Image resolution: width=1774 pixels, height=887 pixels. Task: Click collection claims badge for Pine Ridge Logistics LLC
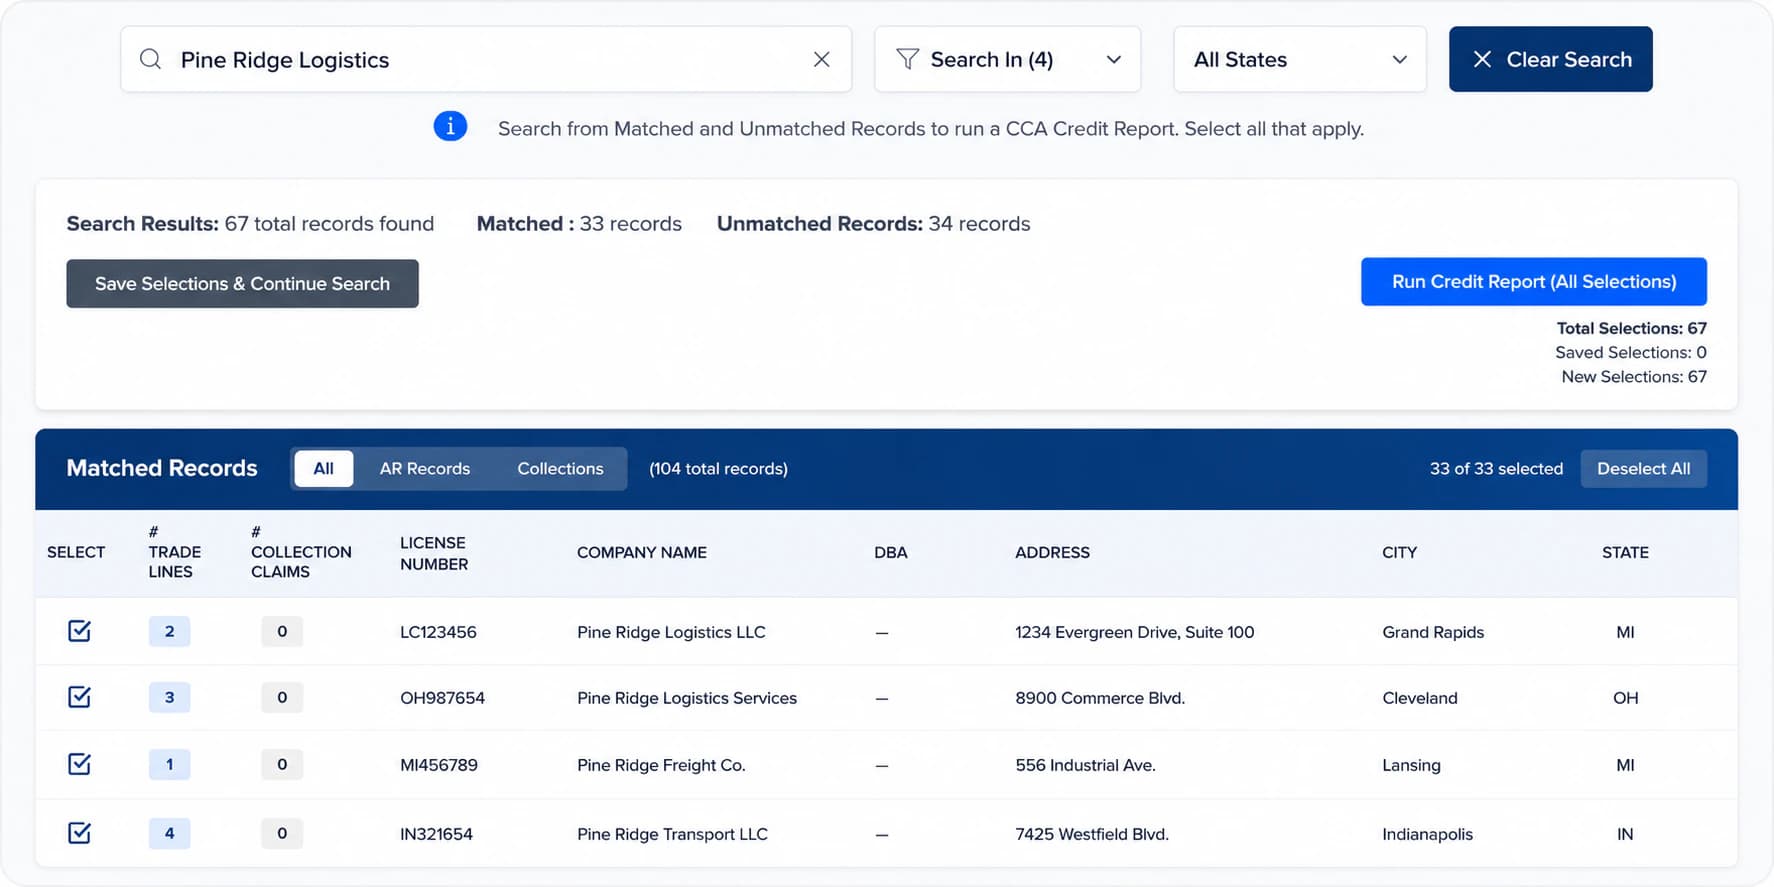click(x=282, y=631)
